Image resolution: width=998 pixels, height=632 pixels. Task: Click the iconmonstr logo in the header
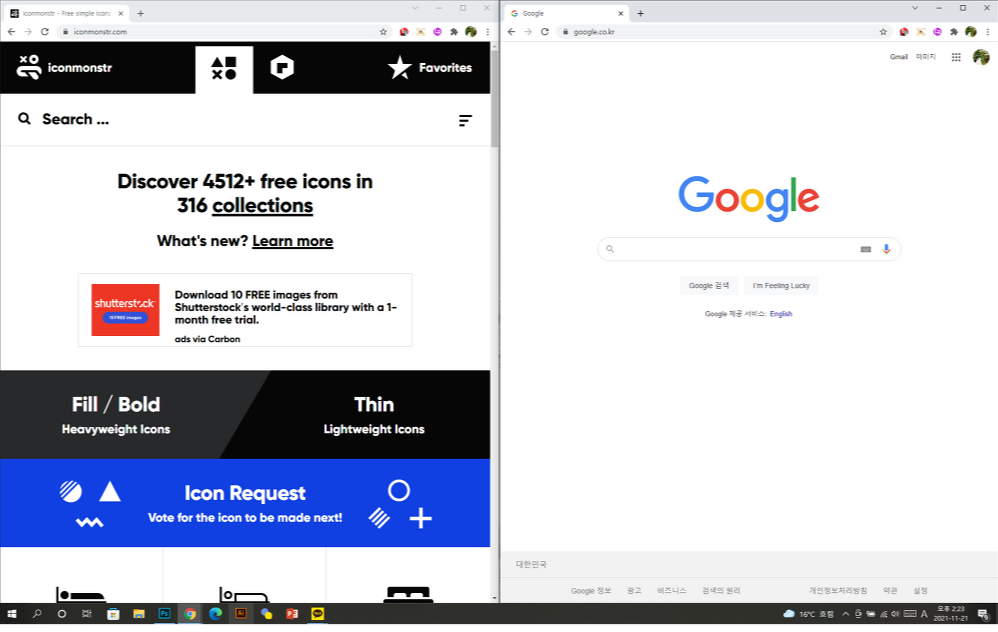point(64,67)
